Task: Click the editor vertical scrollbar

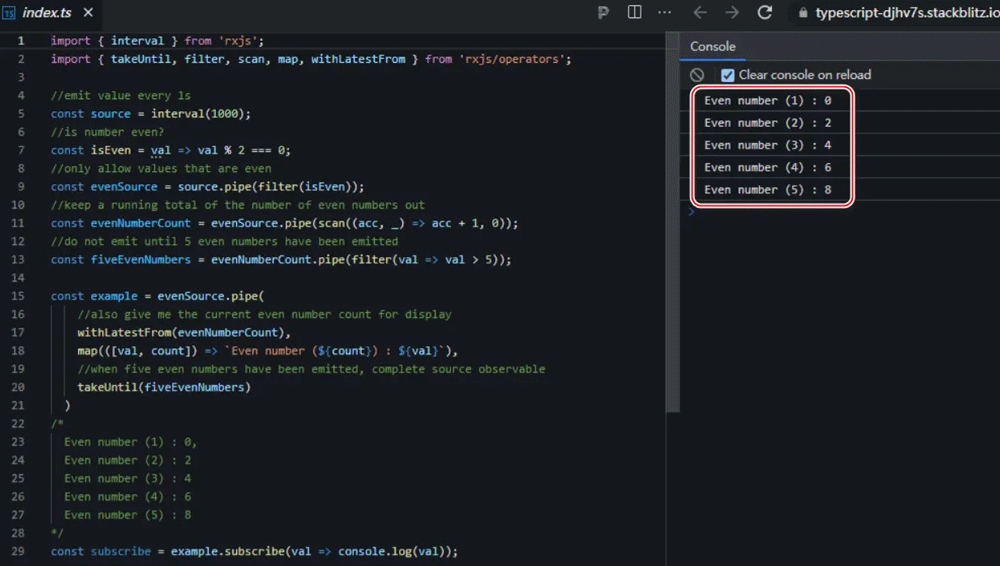Action: click(x=672, y=223)
